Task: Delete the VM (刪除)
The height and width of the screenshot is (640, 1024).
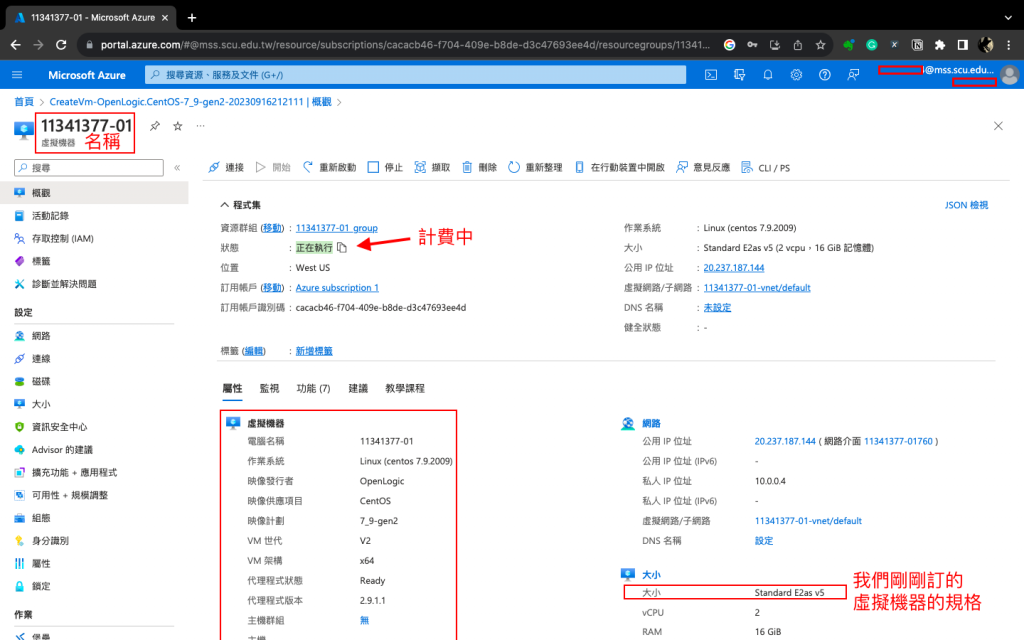Action: click(479, 168)
